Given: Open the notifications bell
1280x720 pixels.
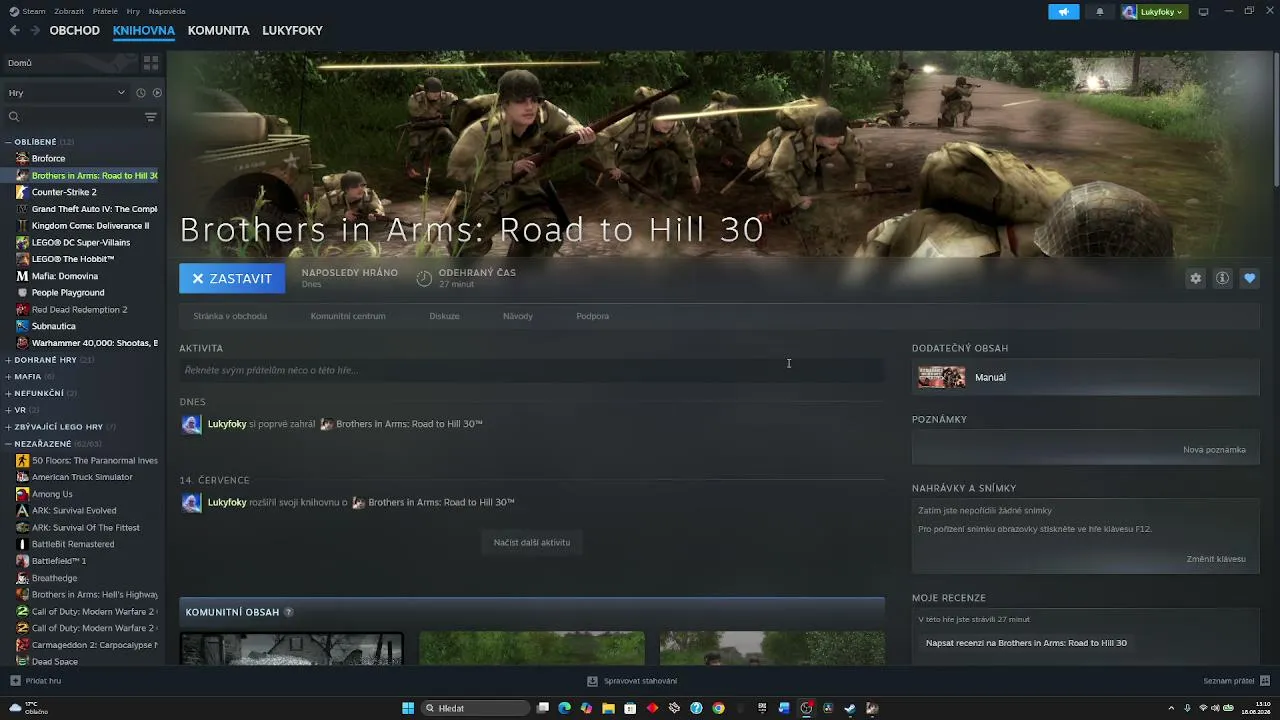Looking at the screenshot, I should (x=1100, y=12).
